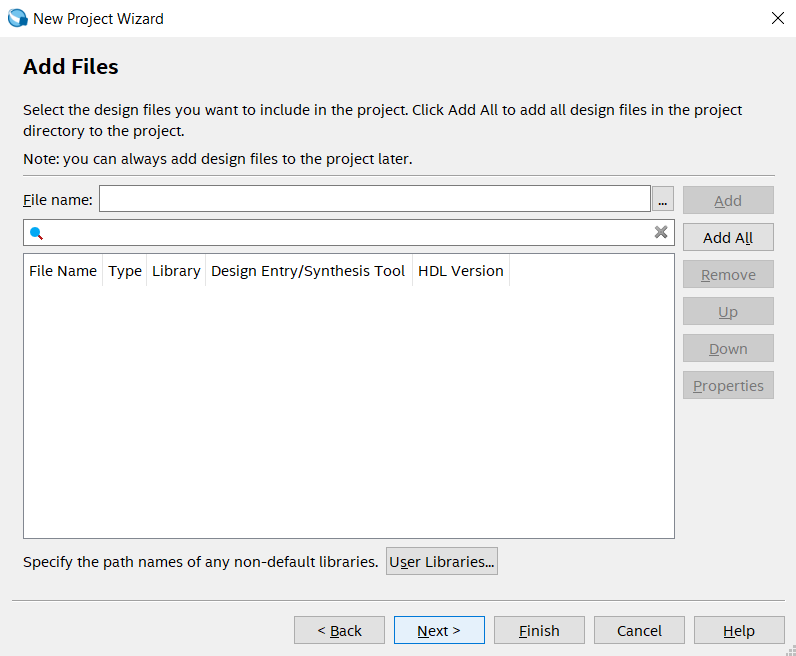Image resolution: width=796 pixels, height=656 pixels.
Task: Click the Down button
Action: click(728, 349)
